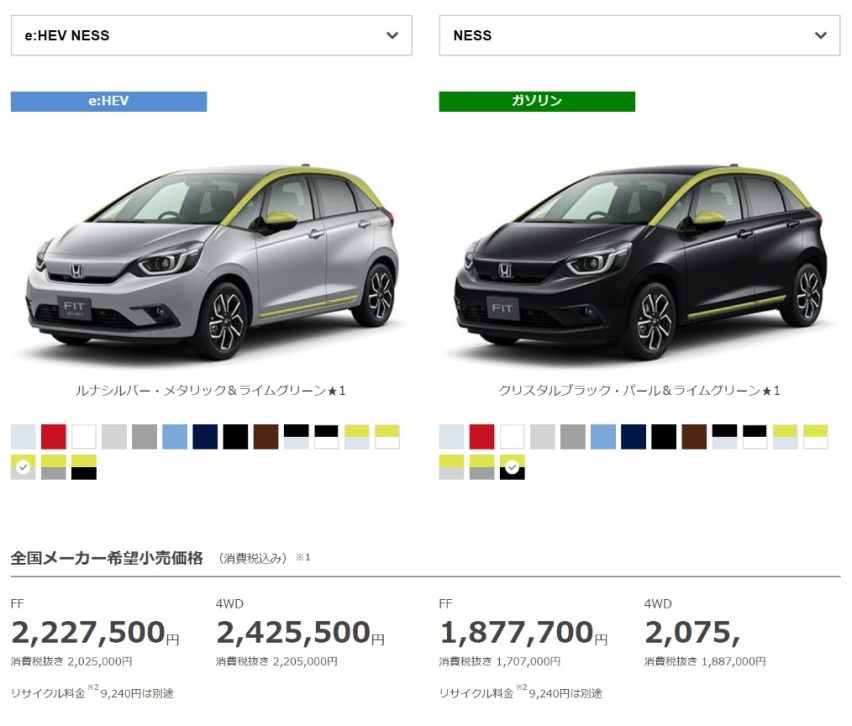Click 消費税抜き 1,707,000円 text
Screen dimensions: 852x726
(x=500, y=661)
